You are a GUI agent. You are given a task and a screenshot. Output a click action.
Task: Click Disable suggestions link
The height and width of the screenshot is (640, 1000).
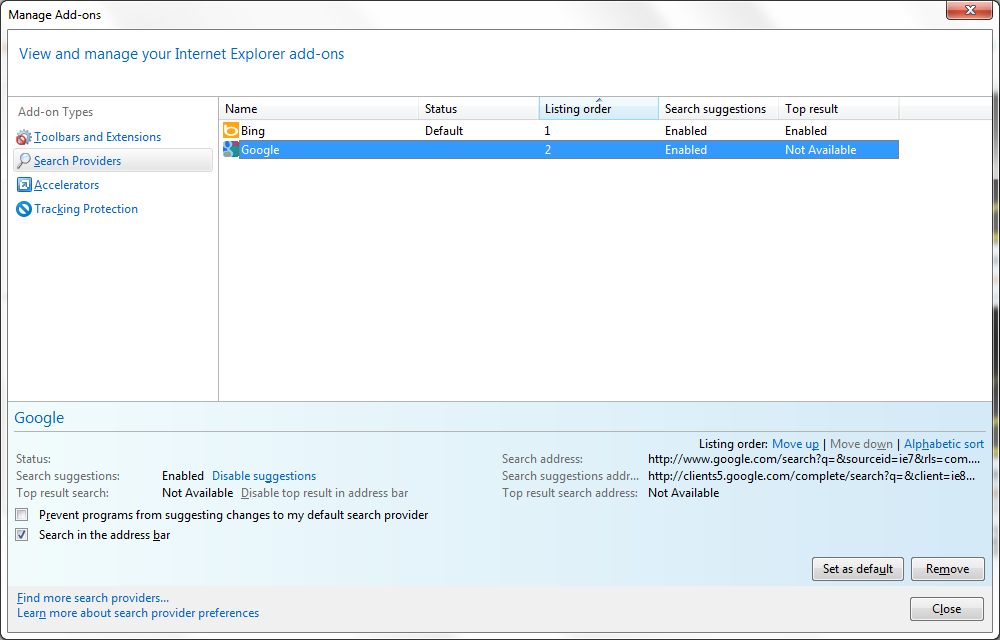click(x=264, y=476)
